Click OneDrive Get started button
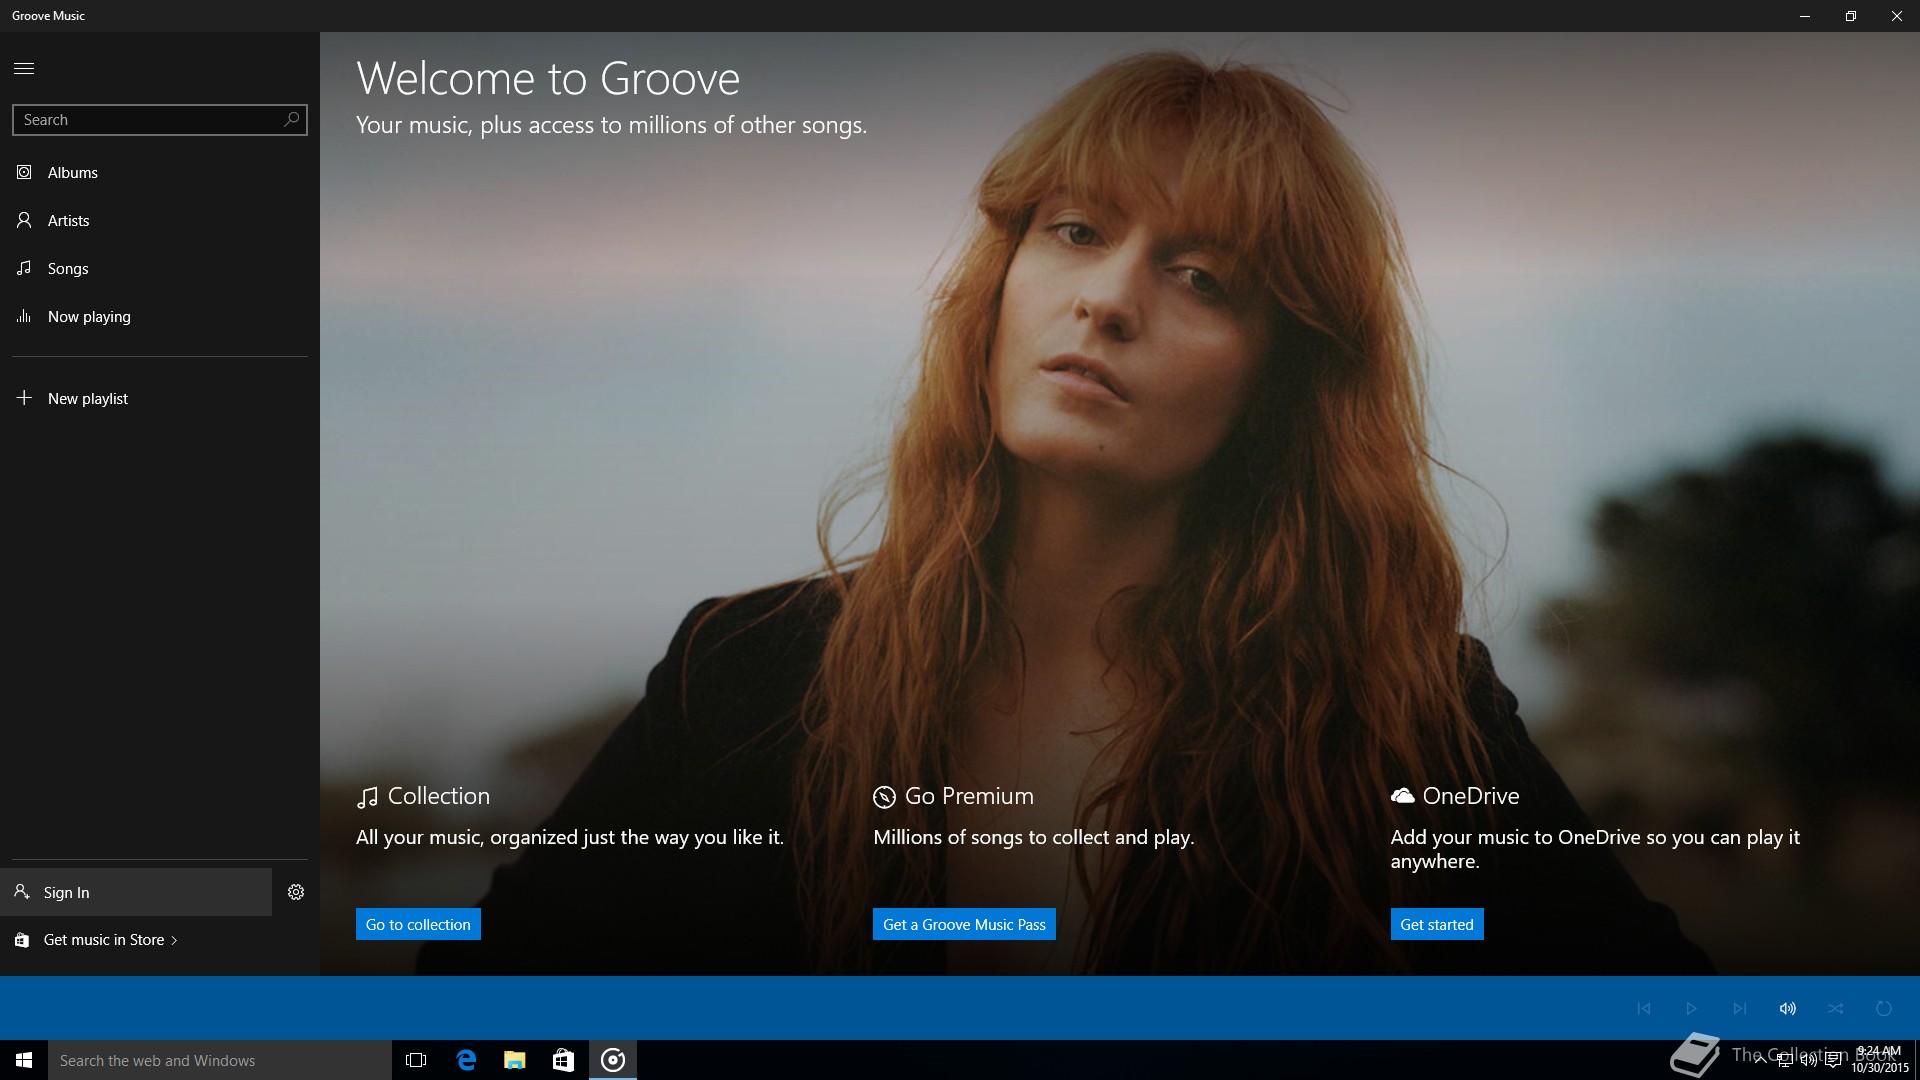Screen dimensions: 1920x1080 click(1437, 924)
